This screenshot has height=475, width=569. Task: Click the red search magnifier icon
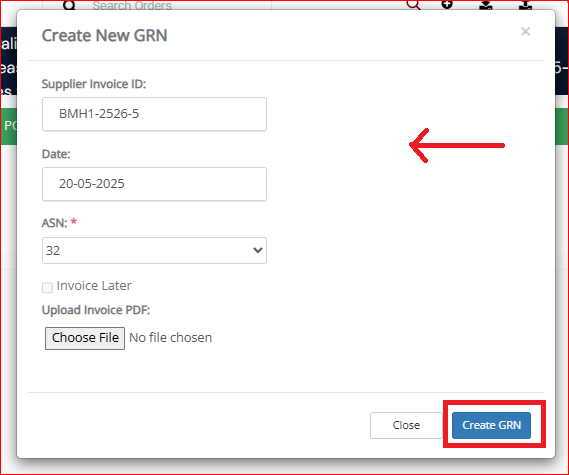pyautogui.click(x=414, y=5)
